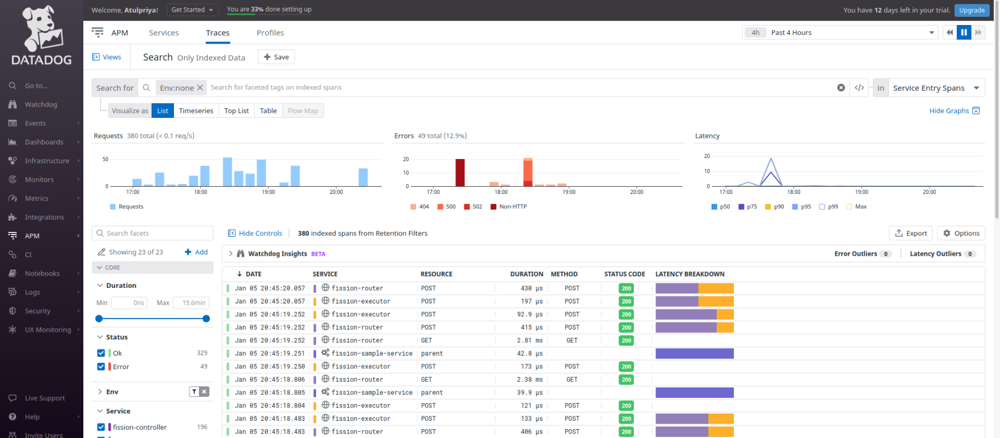Open the code view icon next to the search bar
1000x438 pixels.
[x=859, y=88]
